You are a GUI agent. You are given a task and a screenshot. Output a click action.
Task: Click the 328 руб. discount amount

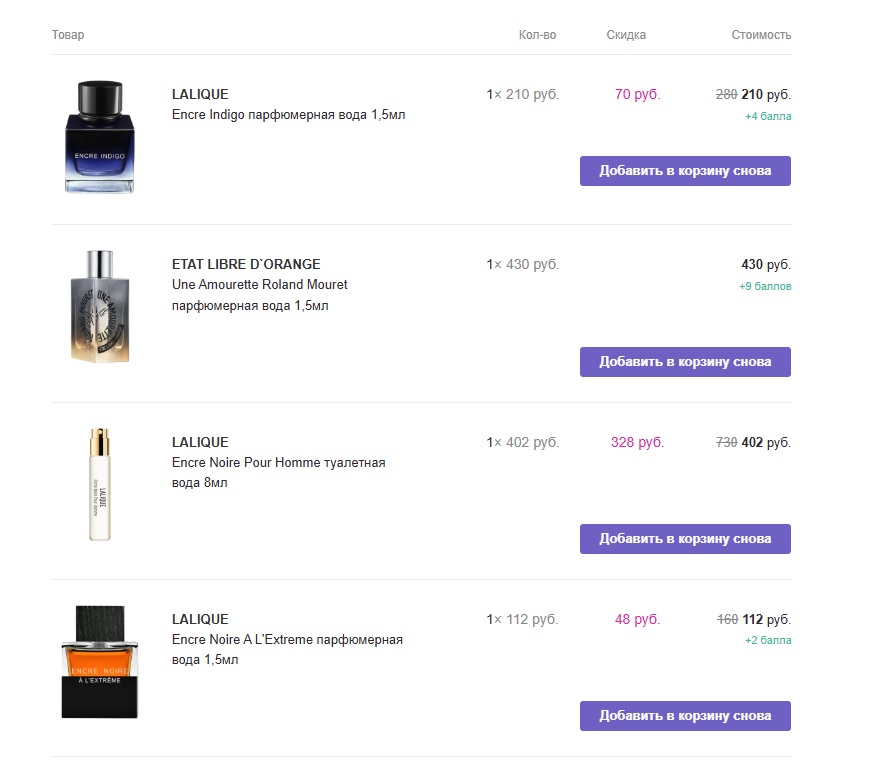pos(637,442)
